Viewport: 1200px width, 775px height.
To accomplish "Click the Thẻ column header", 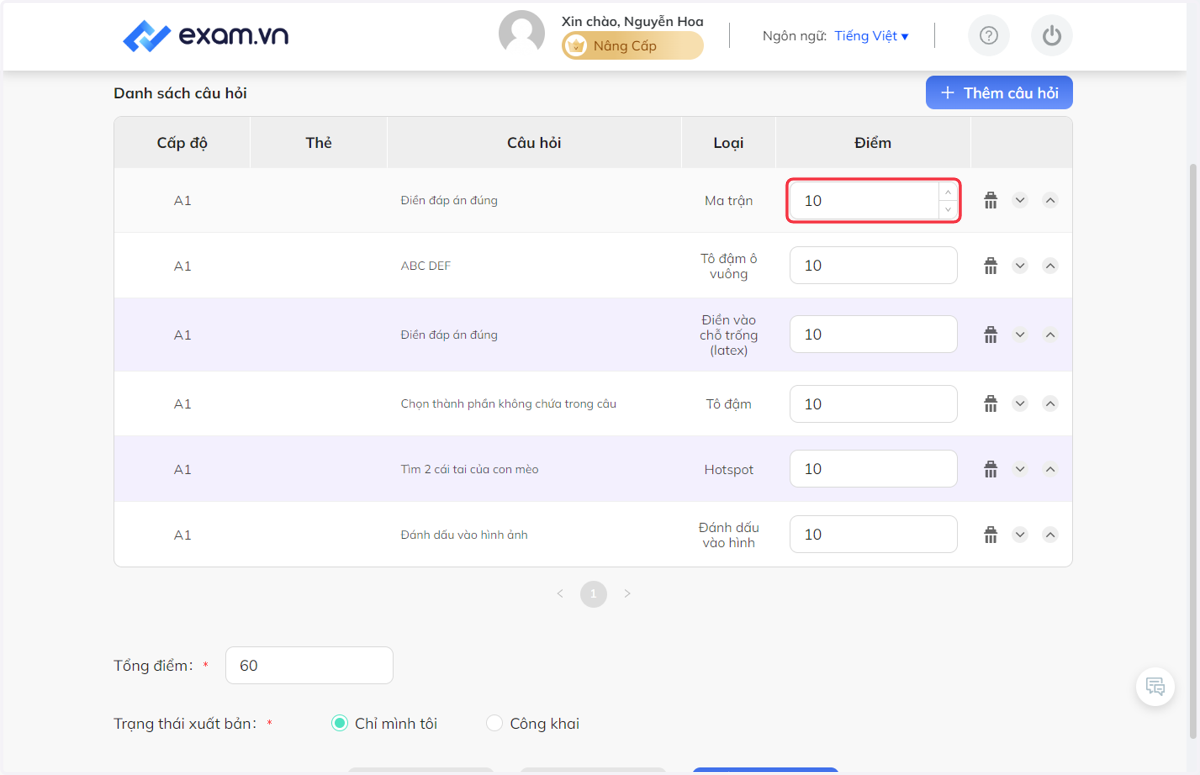I will pyautogui.click(x=318, y=143).
